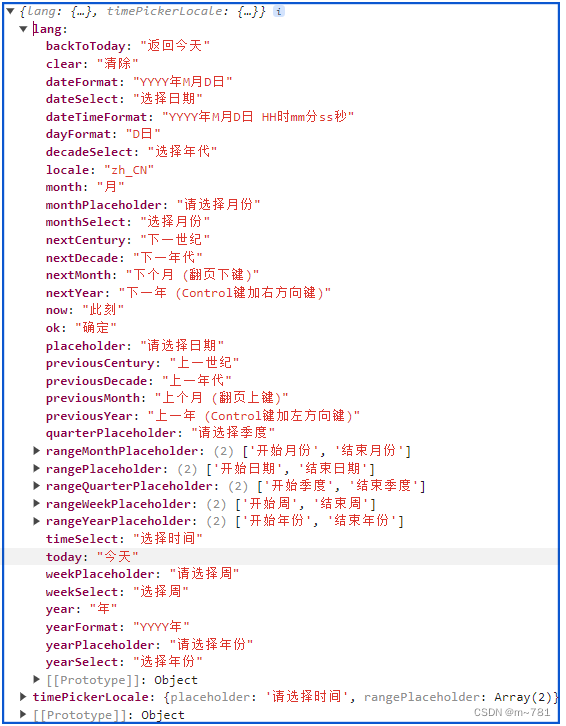Click the root object summary text
The image size is (566, 726).
[x=143, y=11]
